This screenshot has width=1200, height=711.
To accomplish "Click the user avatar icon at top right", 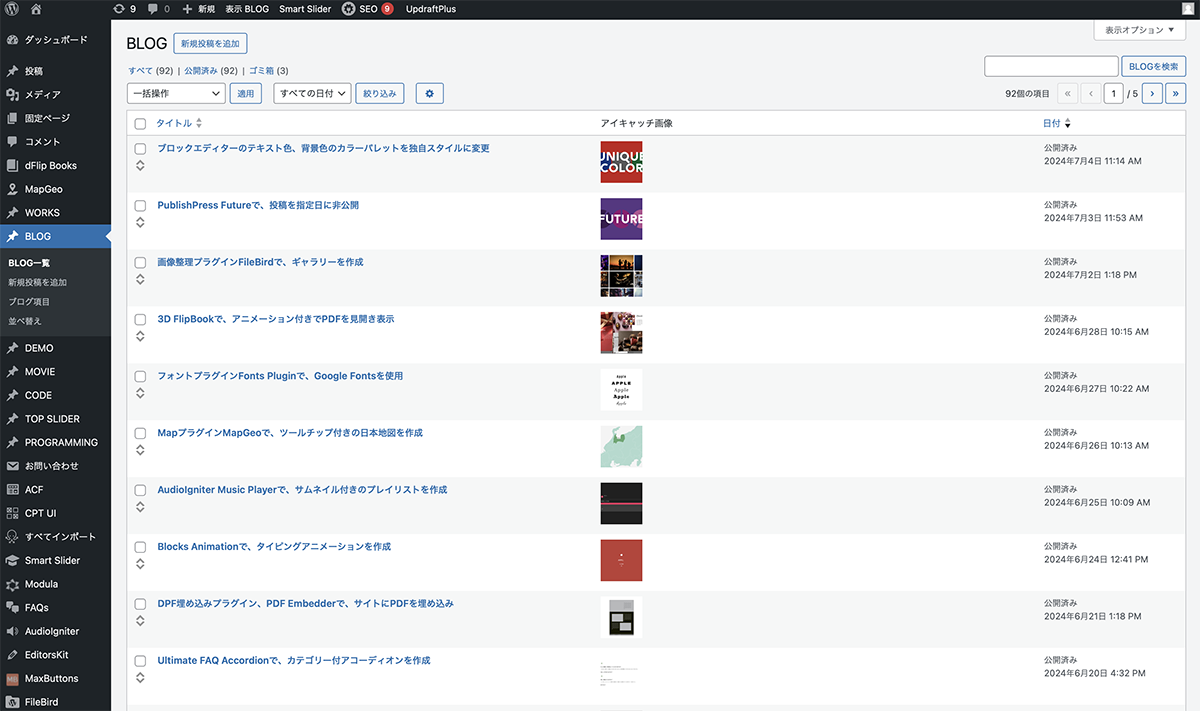I will pos(1187,9).
